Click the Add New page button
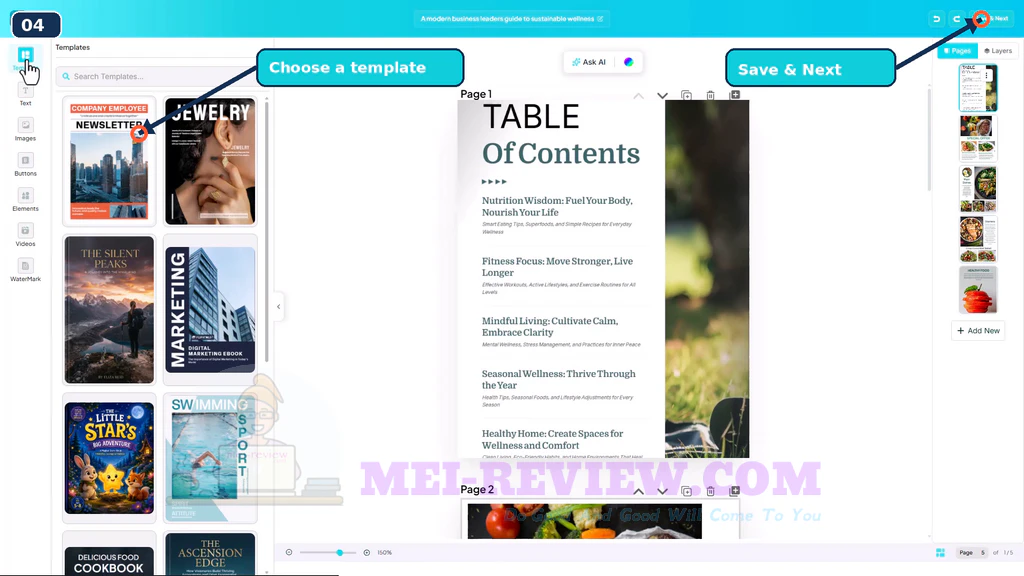 click(978, 330)
